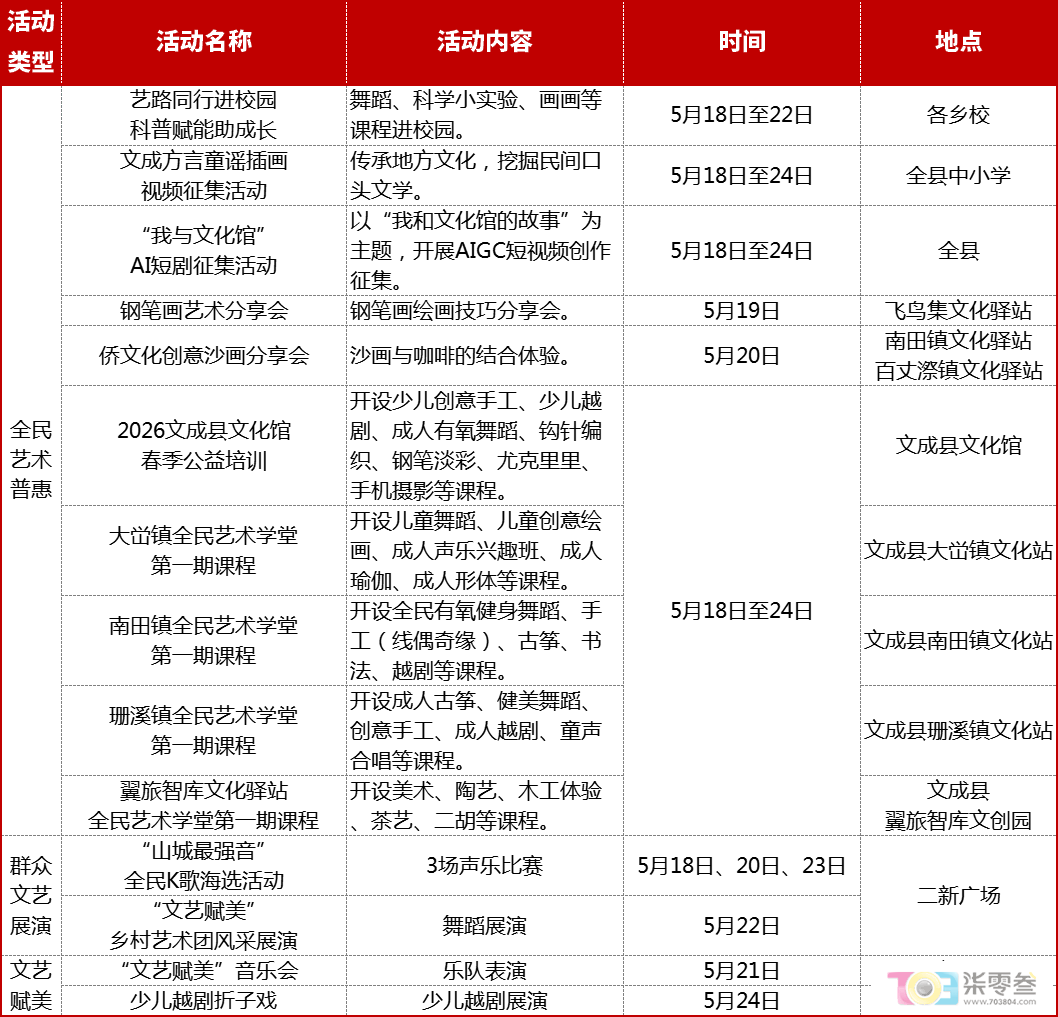Select the 钢笔画艺术分享会 cell
This screenshot has height=1017, width=1058.
pyautogui.click(x=204, y=310)
